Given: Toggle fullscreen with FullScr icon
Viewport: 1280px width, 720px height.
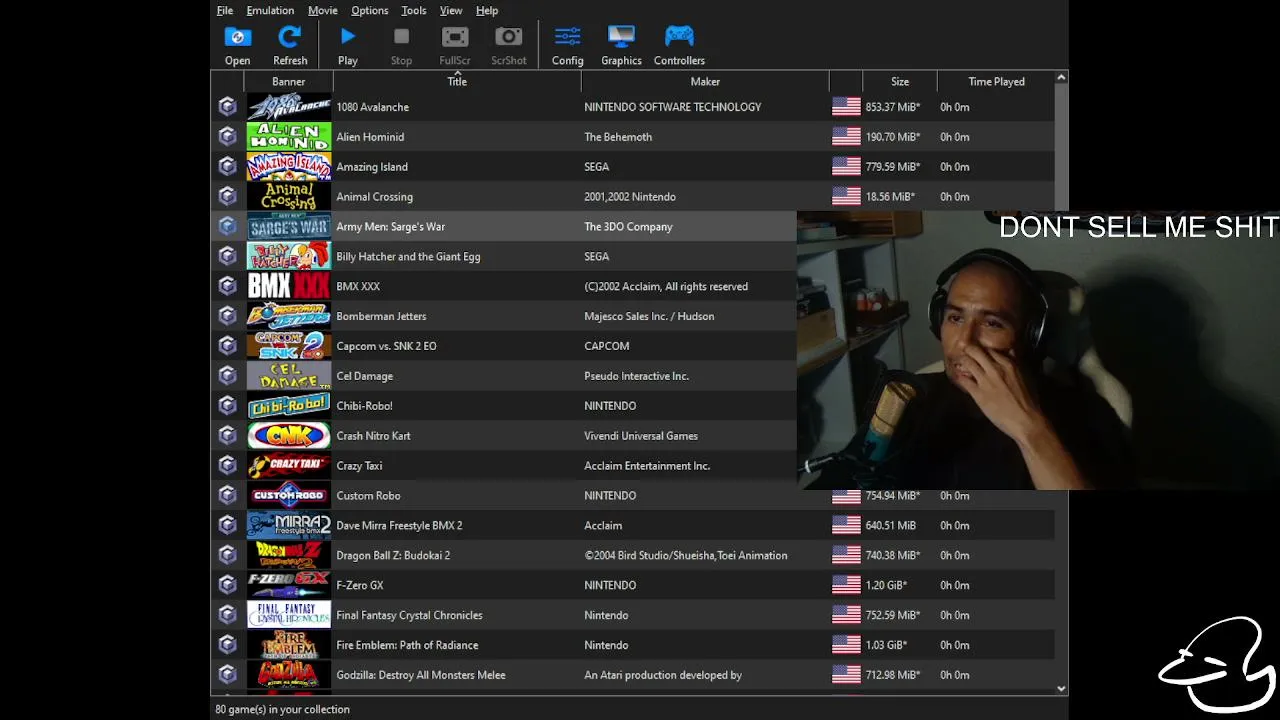Looking at the screenshot, I should [455, 46].
